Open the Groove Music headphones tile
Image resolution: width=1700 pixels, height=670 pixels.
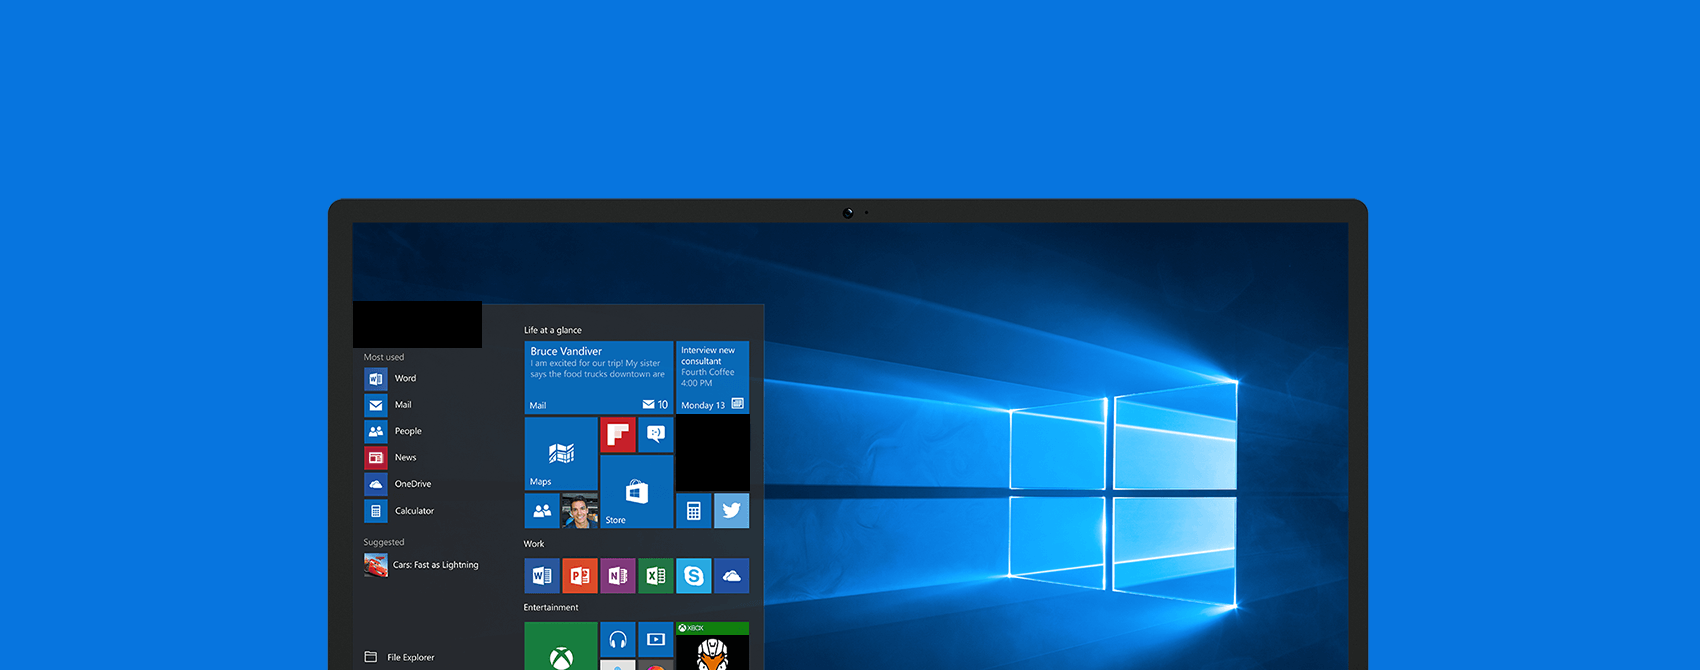pyautogui.click(x=618, y=639)
